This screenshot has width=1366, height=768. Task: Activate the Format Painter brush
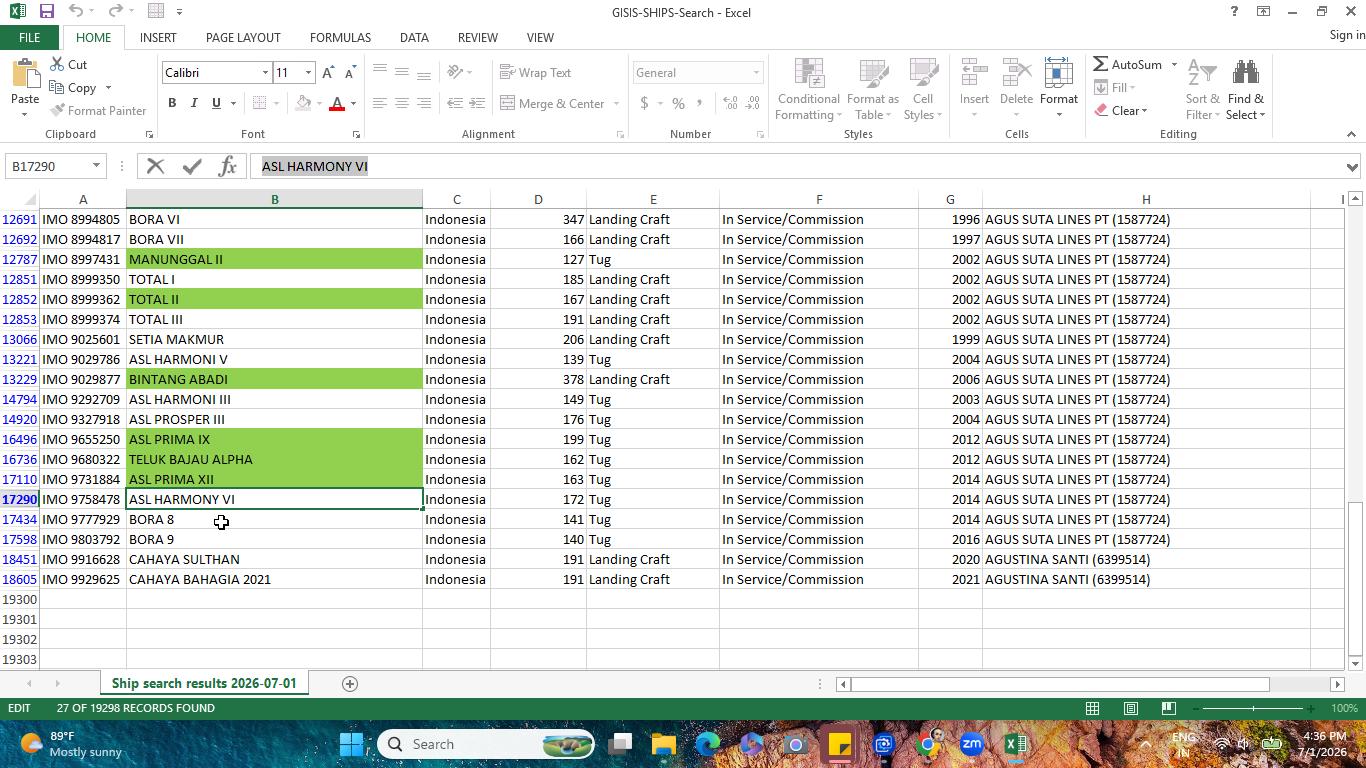click(x=98, y=110)
